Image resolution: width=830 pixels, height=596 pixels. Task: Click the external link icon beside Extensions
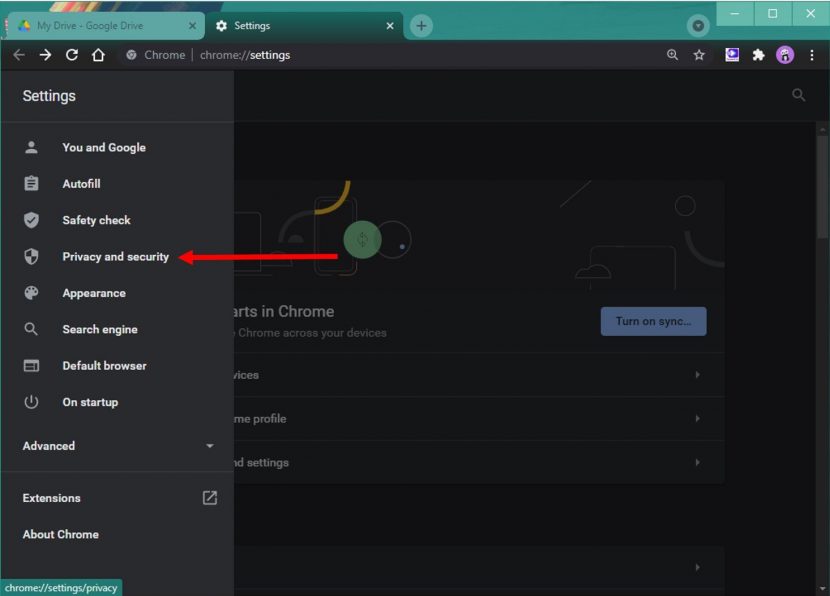pyautogui.click(x=210, y=498)
